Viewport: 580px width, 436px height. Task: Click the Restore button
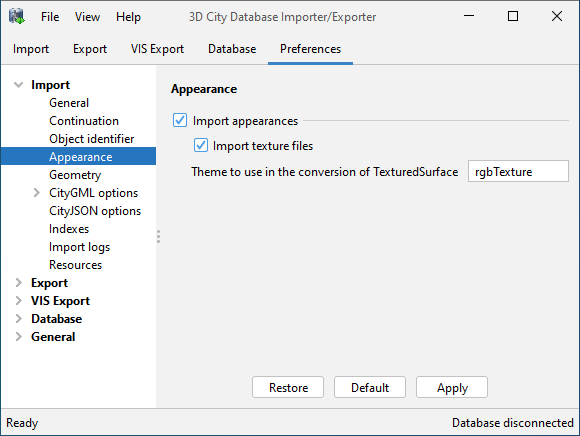288,387
